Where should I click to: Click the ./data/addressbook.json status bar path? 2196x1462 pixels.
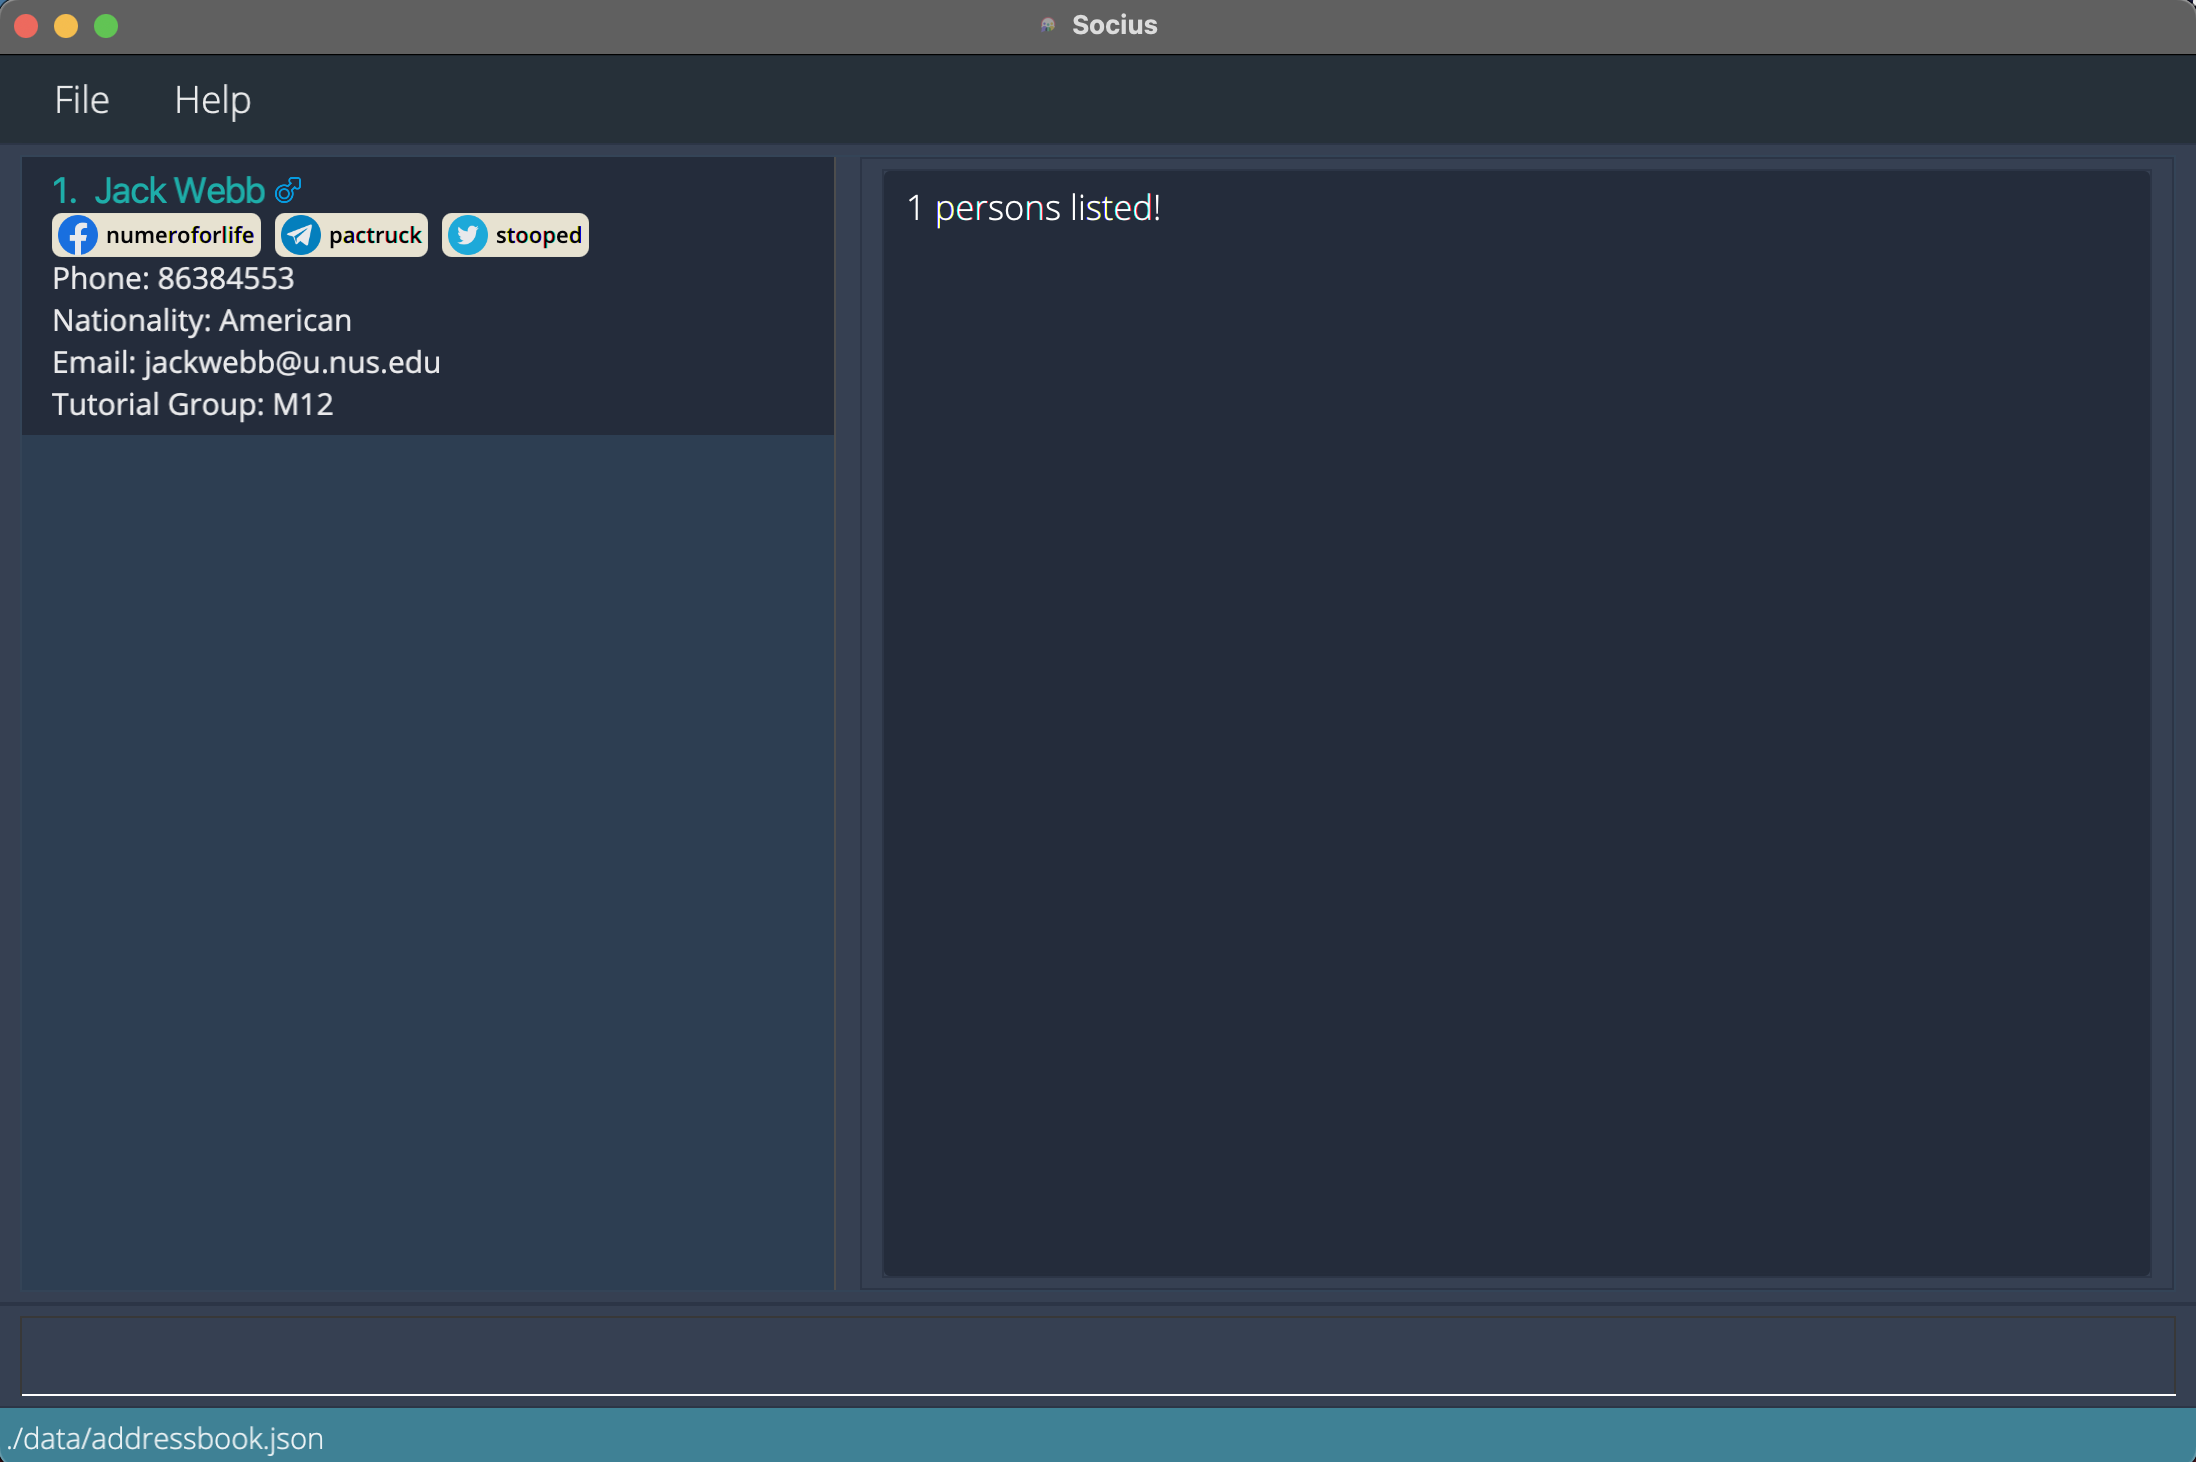pyautogui.click(x=165, y=1438)
